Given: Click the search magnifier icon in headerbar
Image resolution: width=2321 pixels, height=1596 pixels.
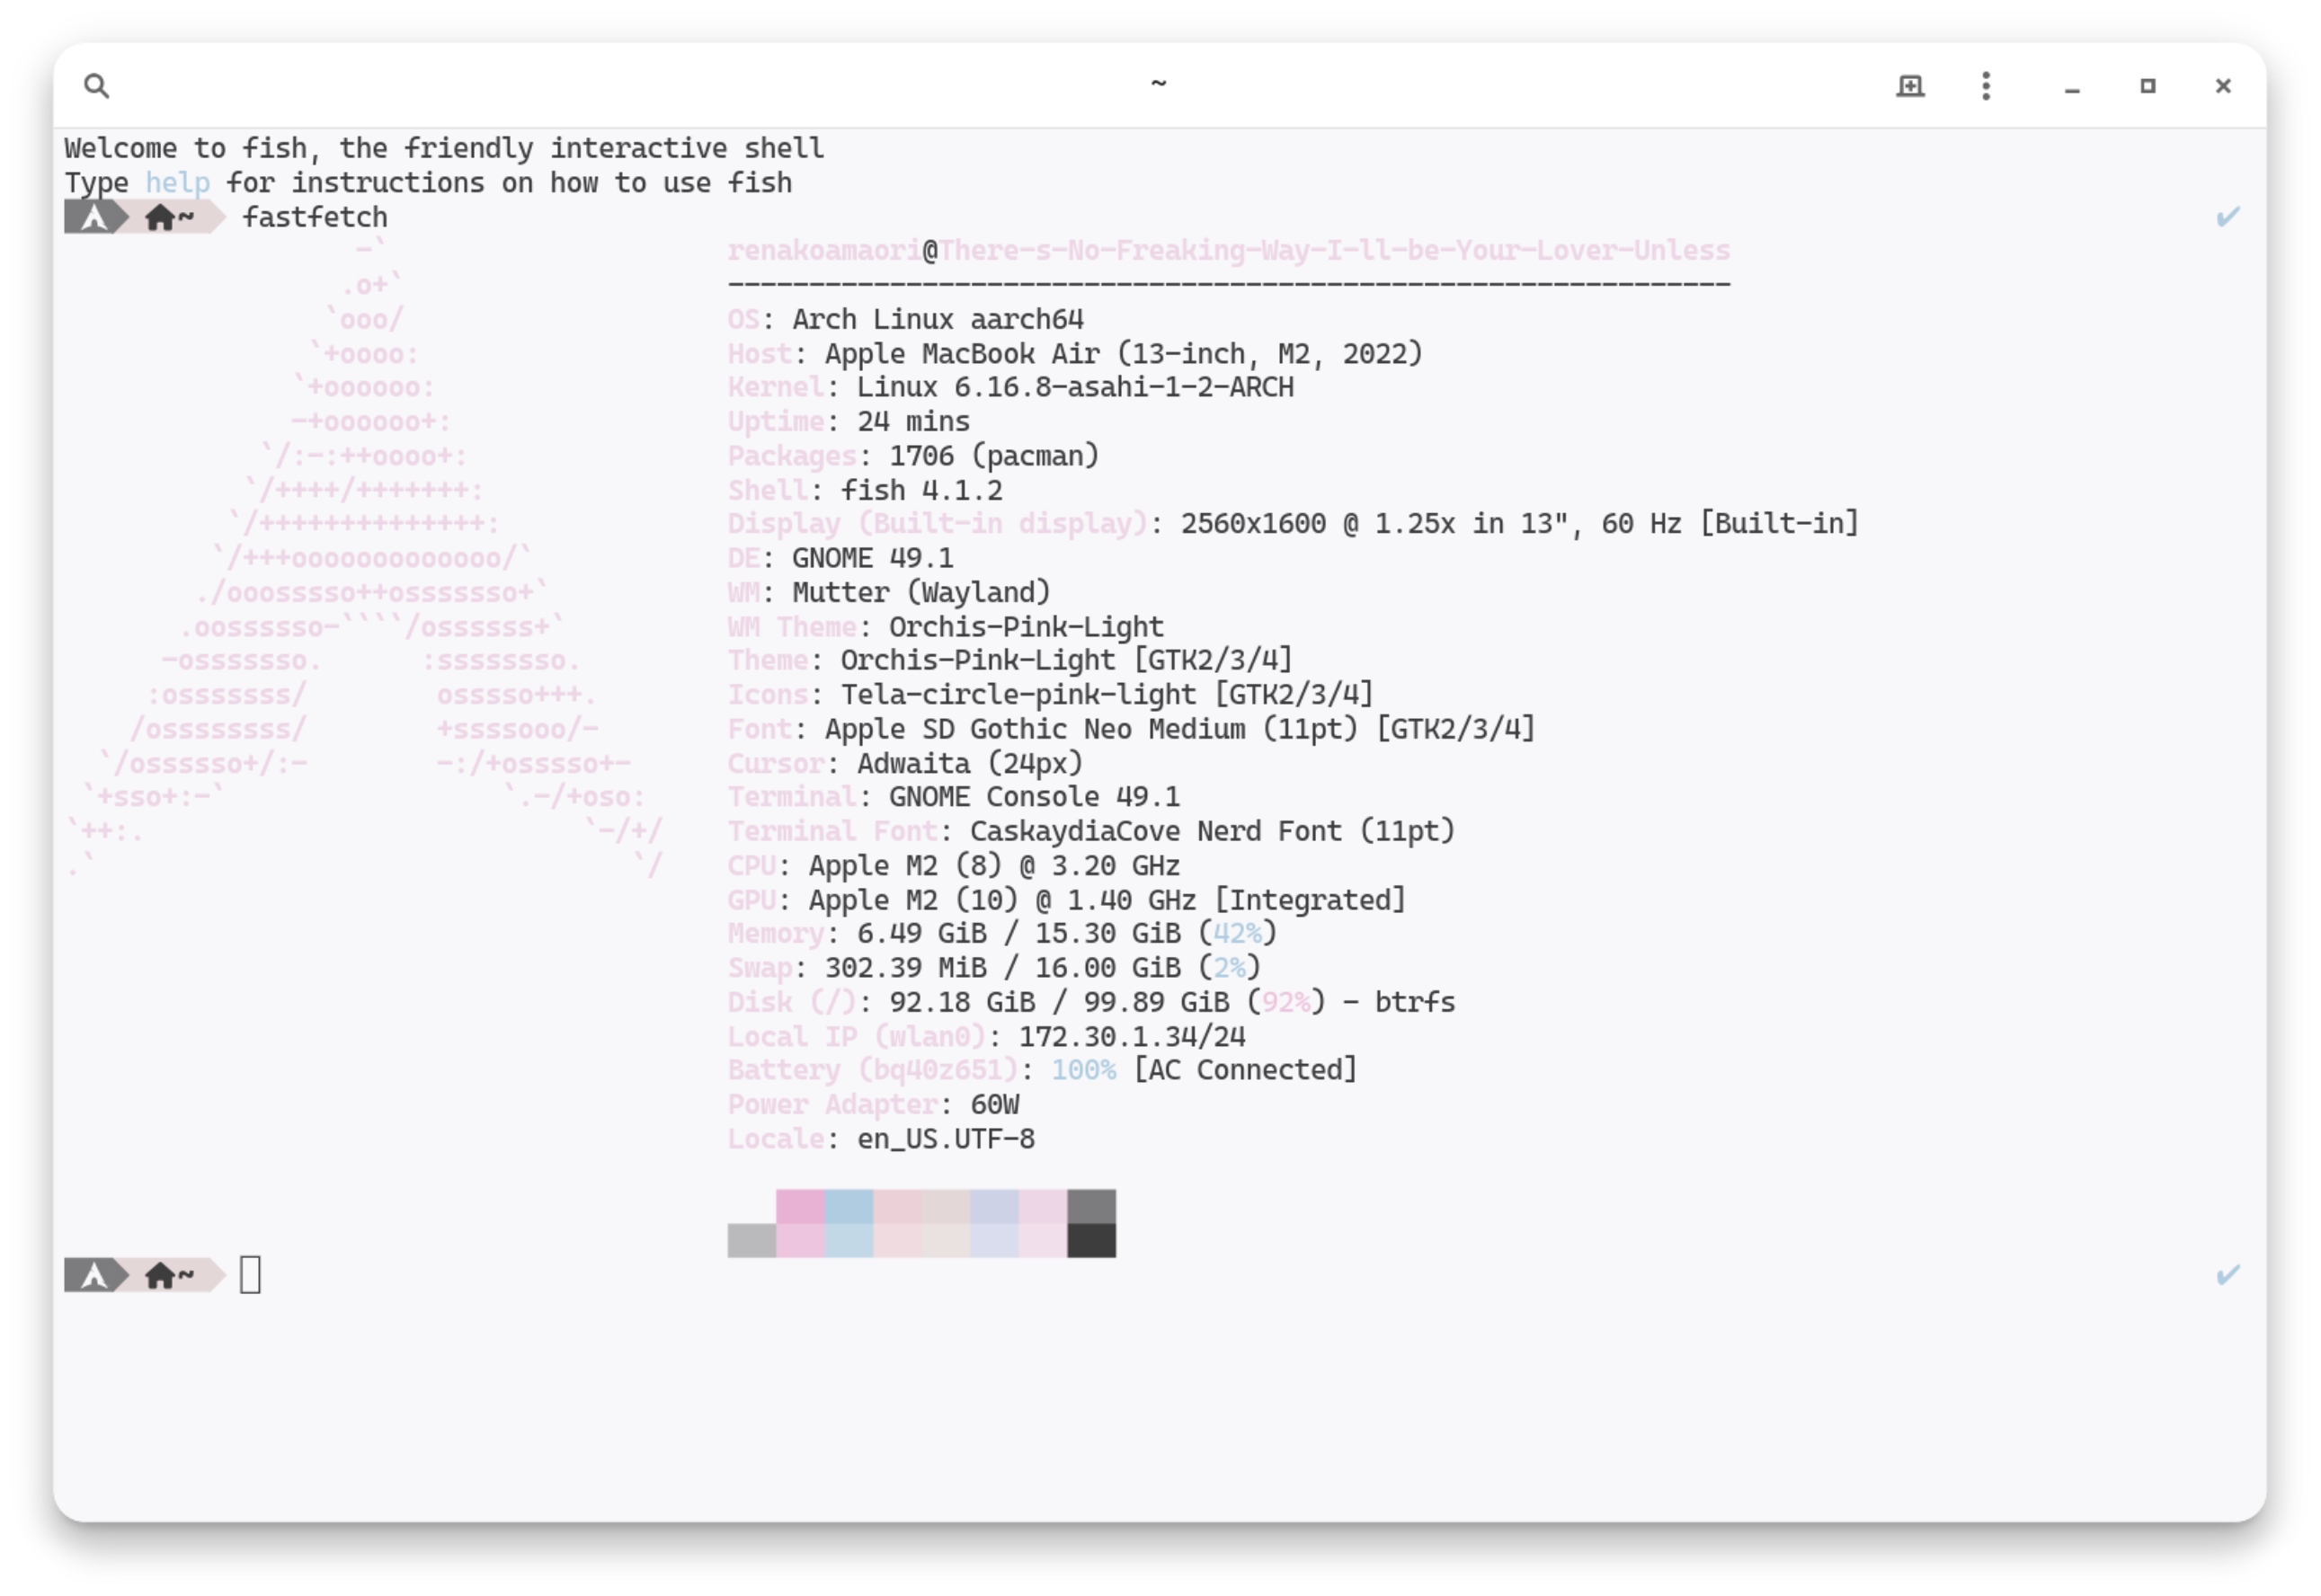Looking at the screenshot, I should (96, 86).
